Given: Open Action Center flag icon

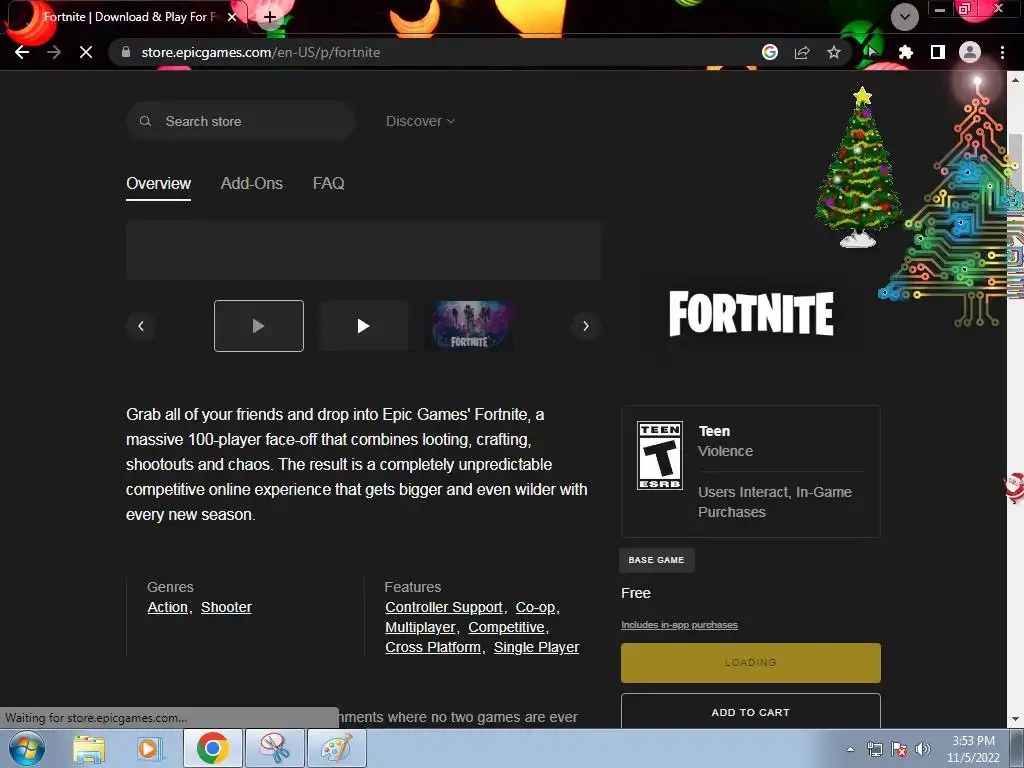Looking at the screenshot, I should [899, 749].
